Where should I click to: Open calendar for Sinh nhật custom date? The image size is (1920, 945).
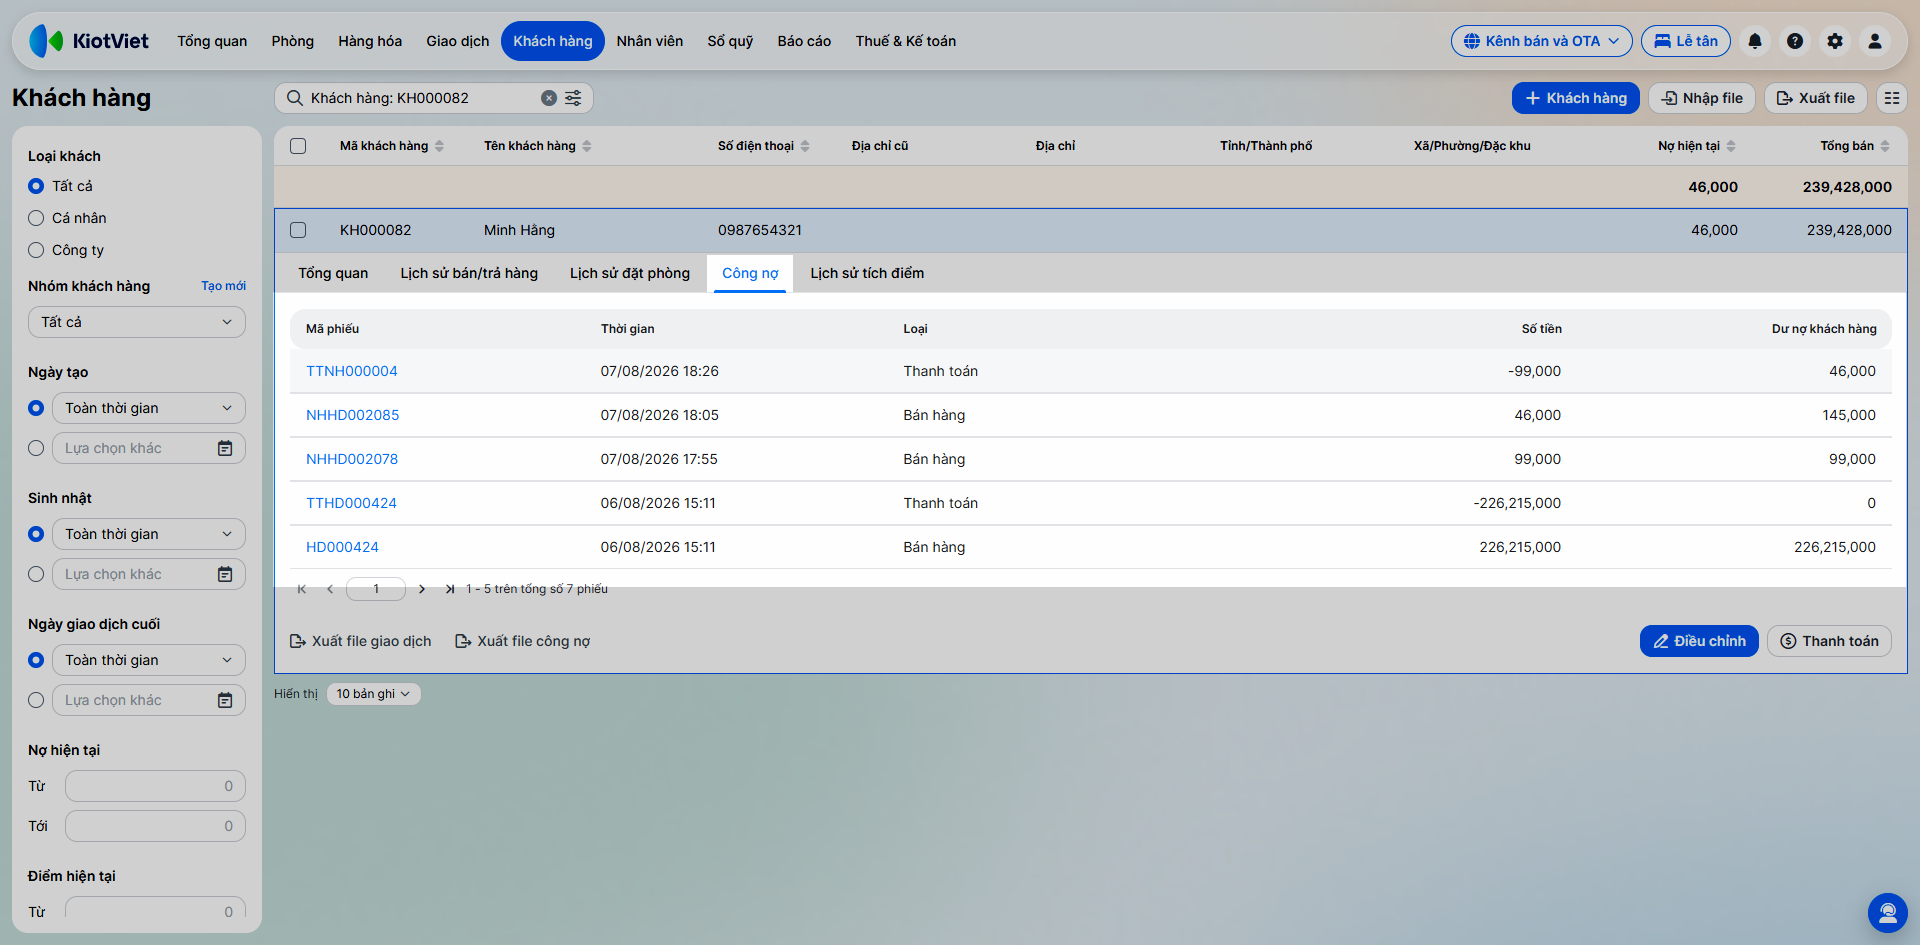pyautogui.click(x=225, y=574)
